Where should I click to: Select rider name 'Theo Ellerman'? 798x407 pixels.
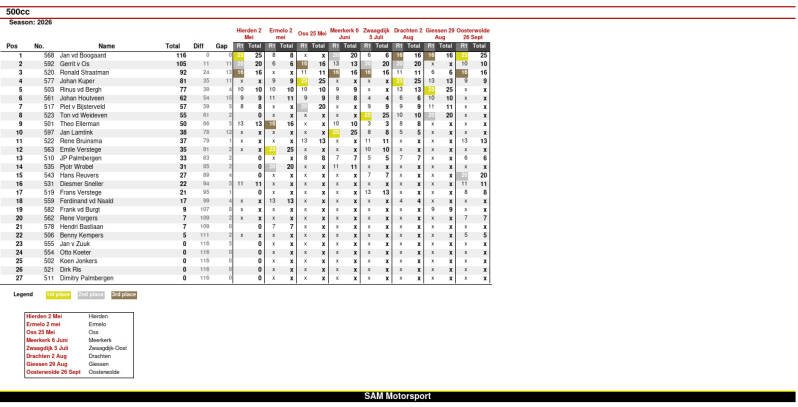click(x=79, y=124)
